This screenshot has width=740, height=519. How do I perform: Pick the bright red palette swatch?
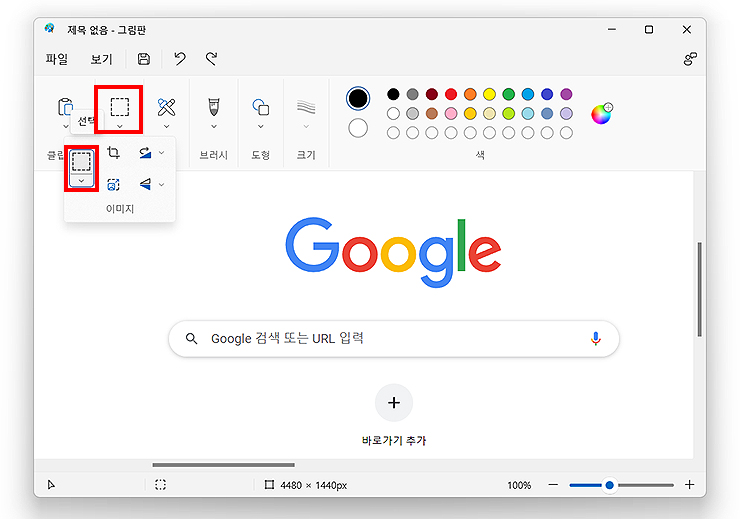tap(451, 94)
